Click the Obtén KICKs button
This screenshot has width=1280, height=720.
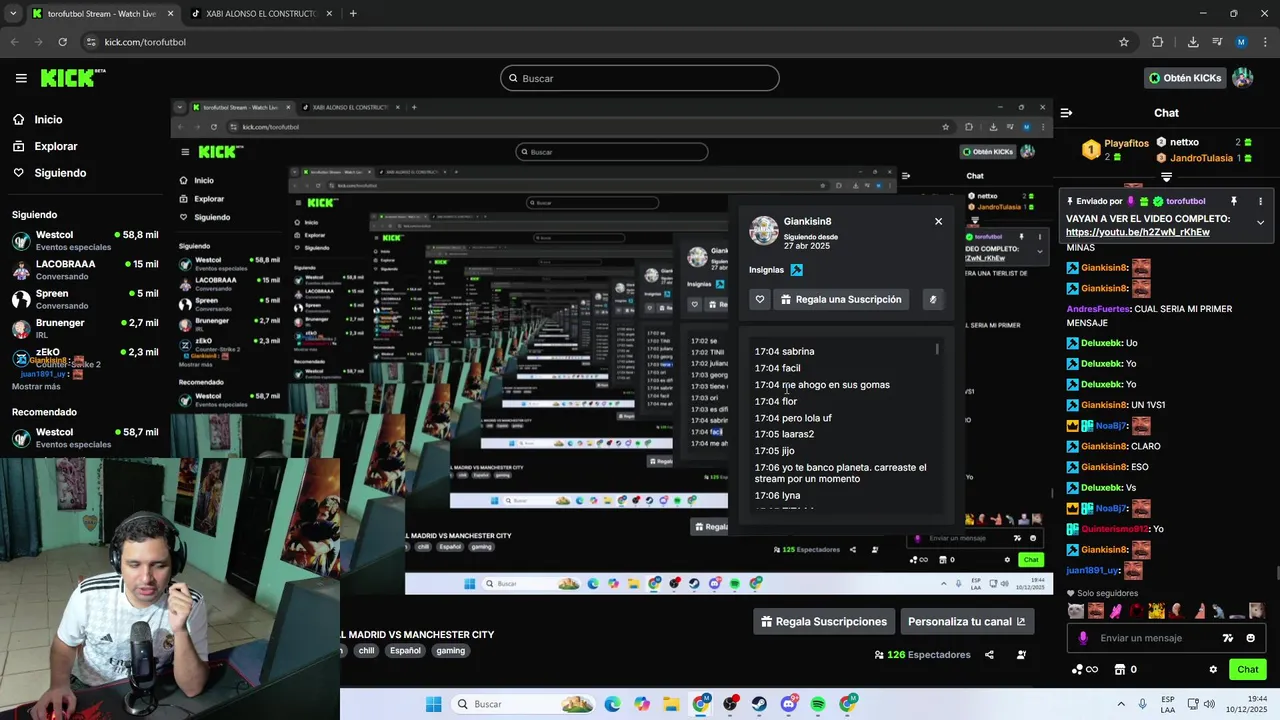pyautogui.click(x=1185, y=78)
